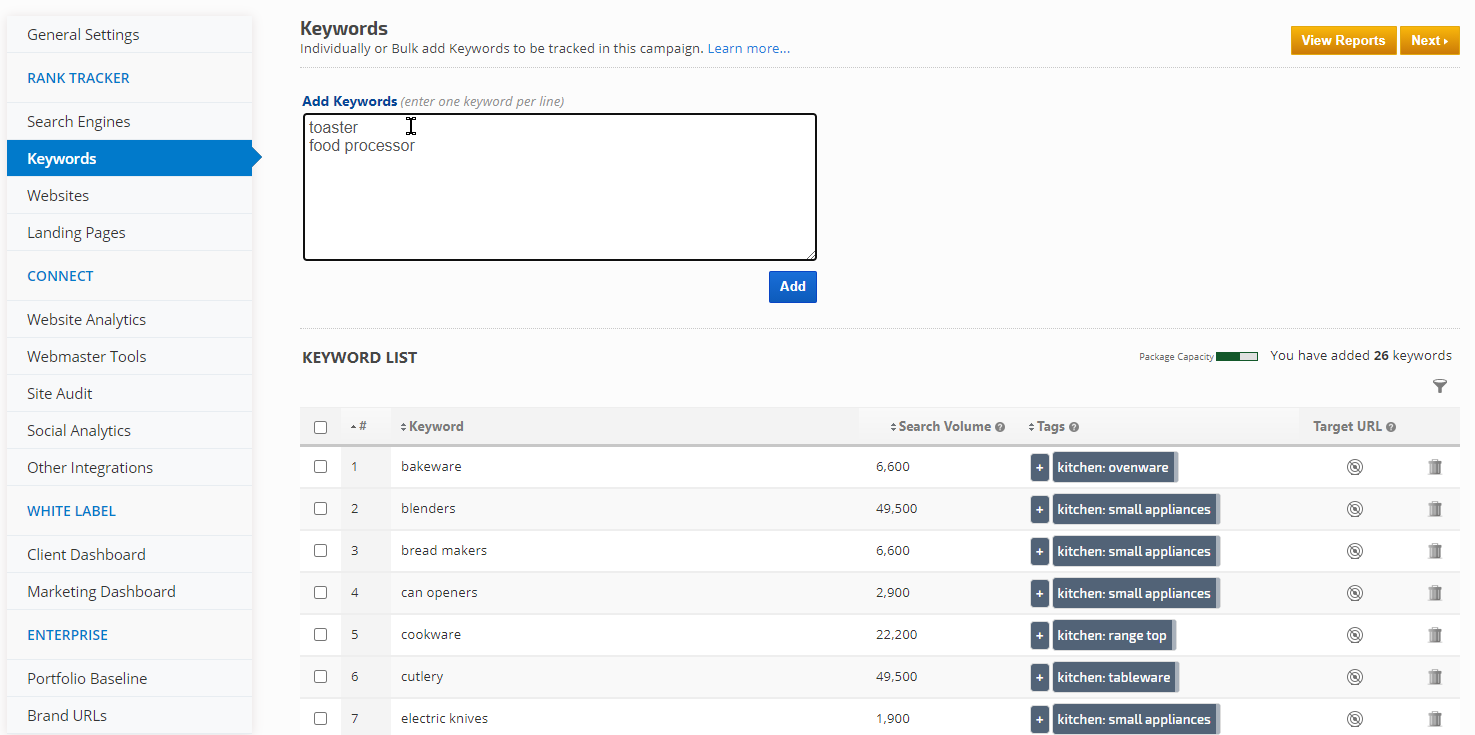
Task: Click the Search Volume help question icon
Action: [x=1000, y=427]
